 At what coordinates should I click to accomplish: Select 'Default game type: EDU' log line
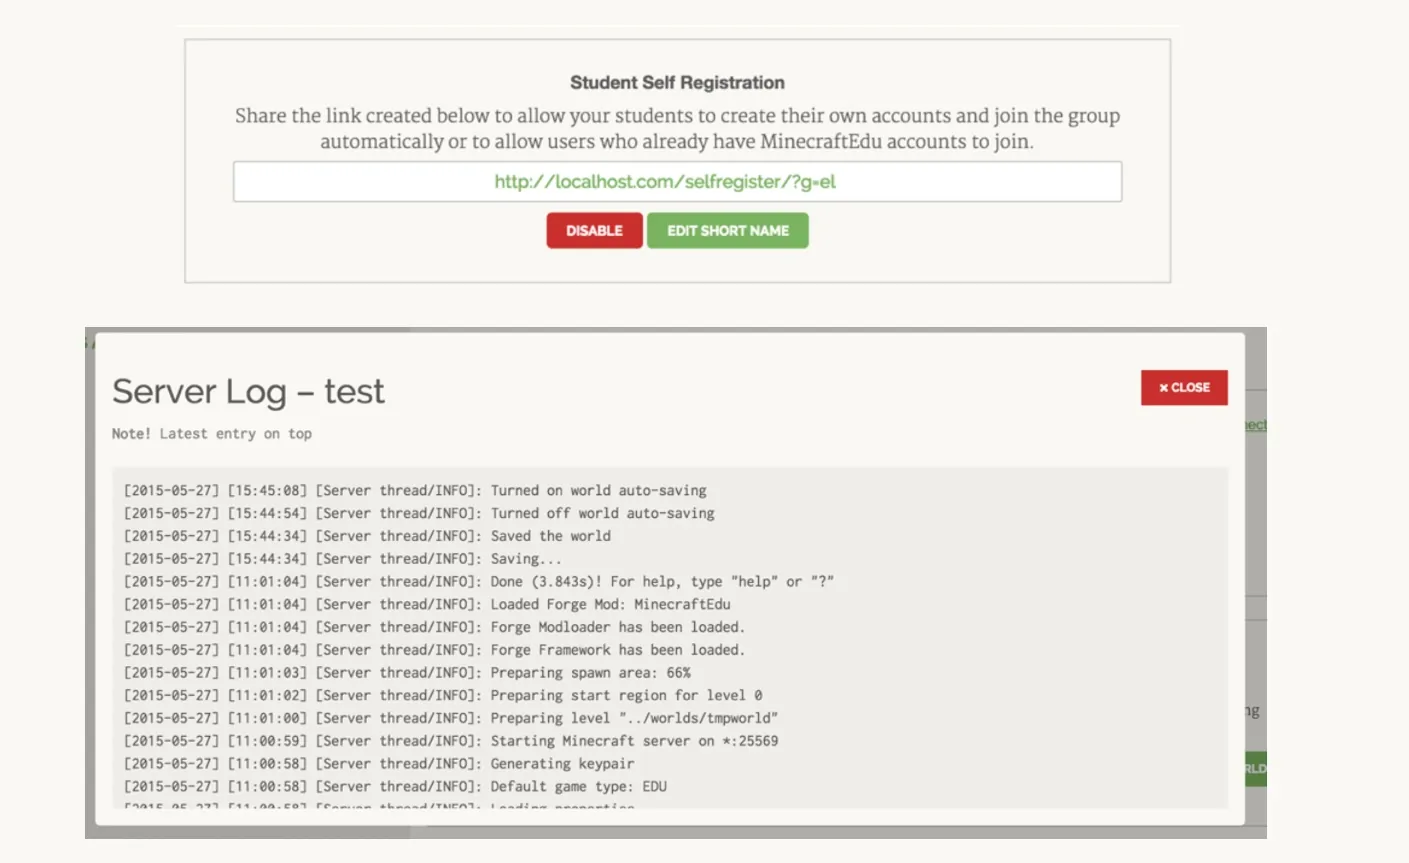coord(395,787)
